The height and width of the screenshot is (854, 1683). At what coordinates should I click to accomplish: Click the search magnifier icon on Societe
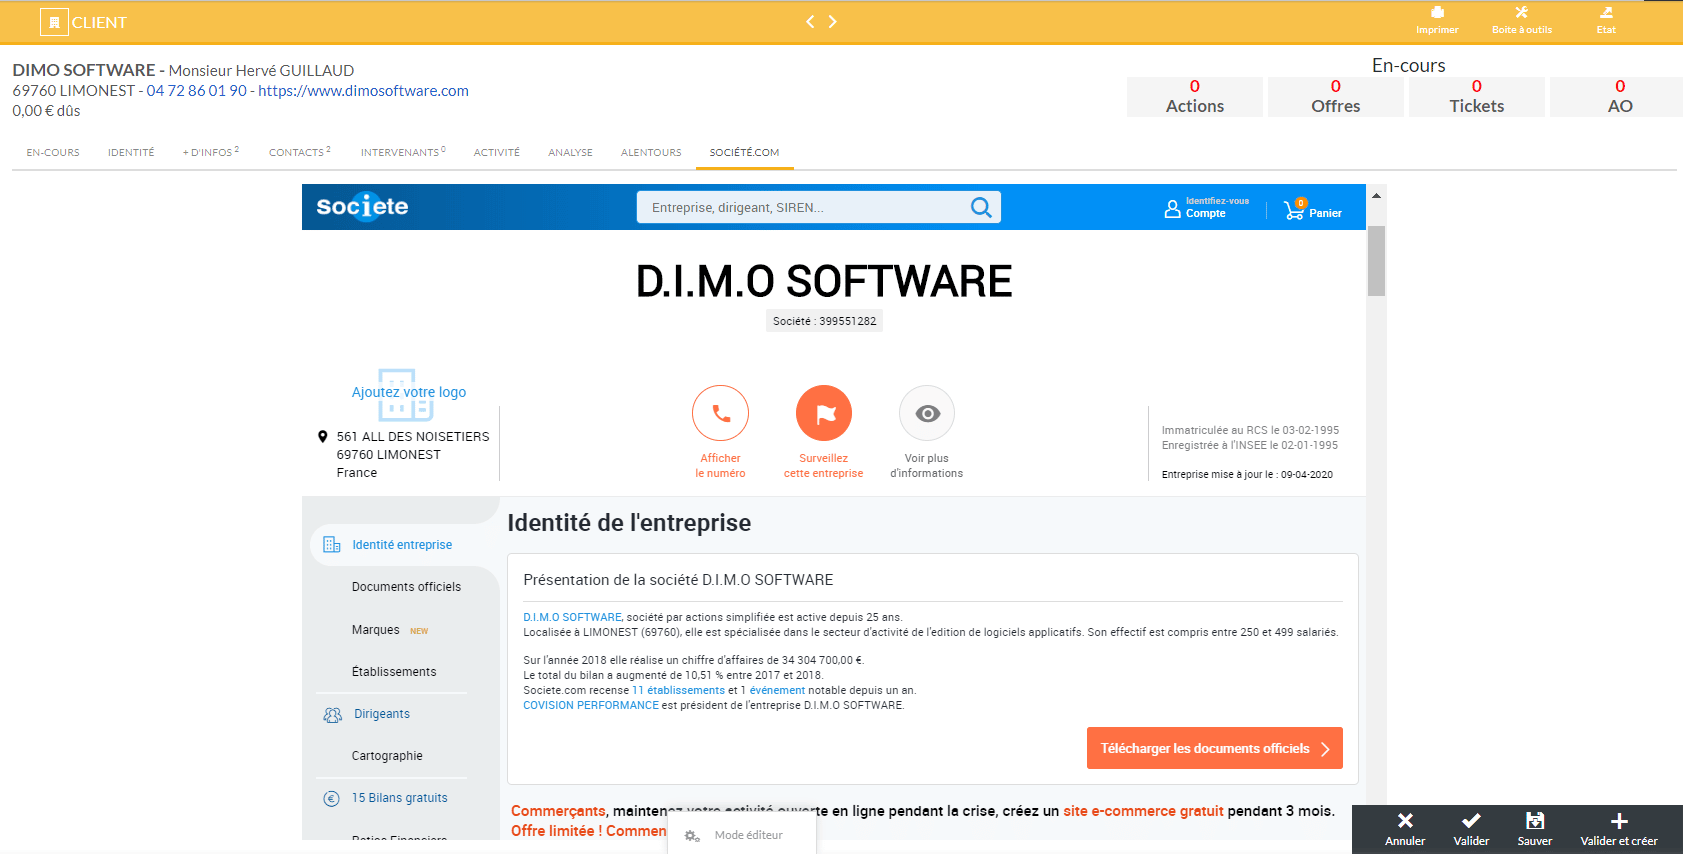tap(981, 207)
